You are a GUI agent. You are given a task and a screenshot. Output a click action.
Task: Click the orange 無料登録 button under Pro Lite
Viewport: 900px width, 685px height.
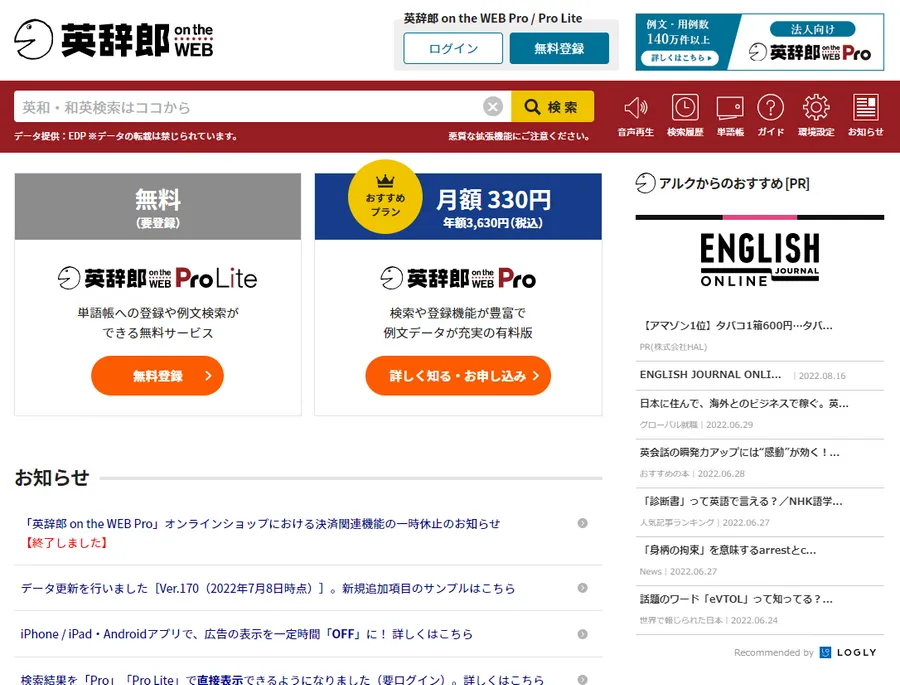pyautogui.click(x=157, y=376)
